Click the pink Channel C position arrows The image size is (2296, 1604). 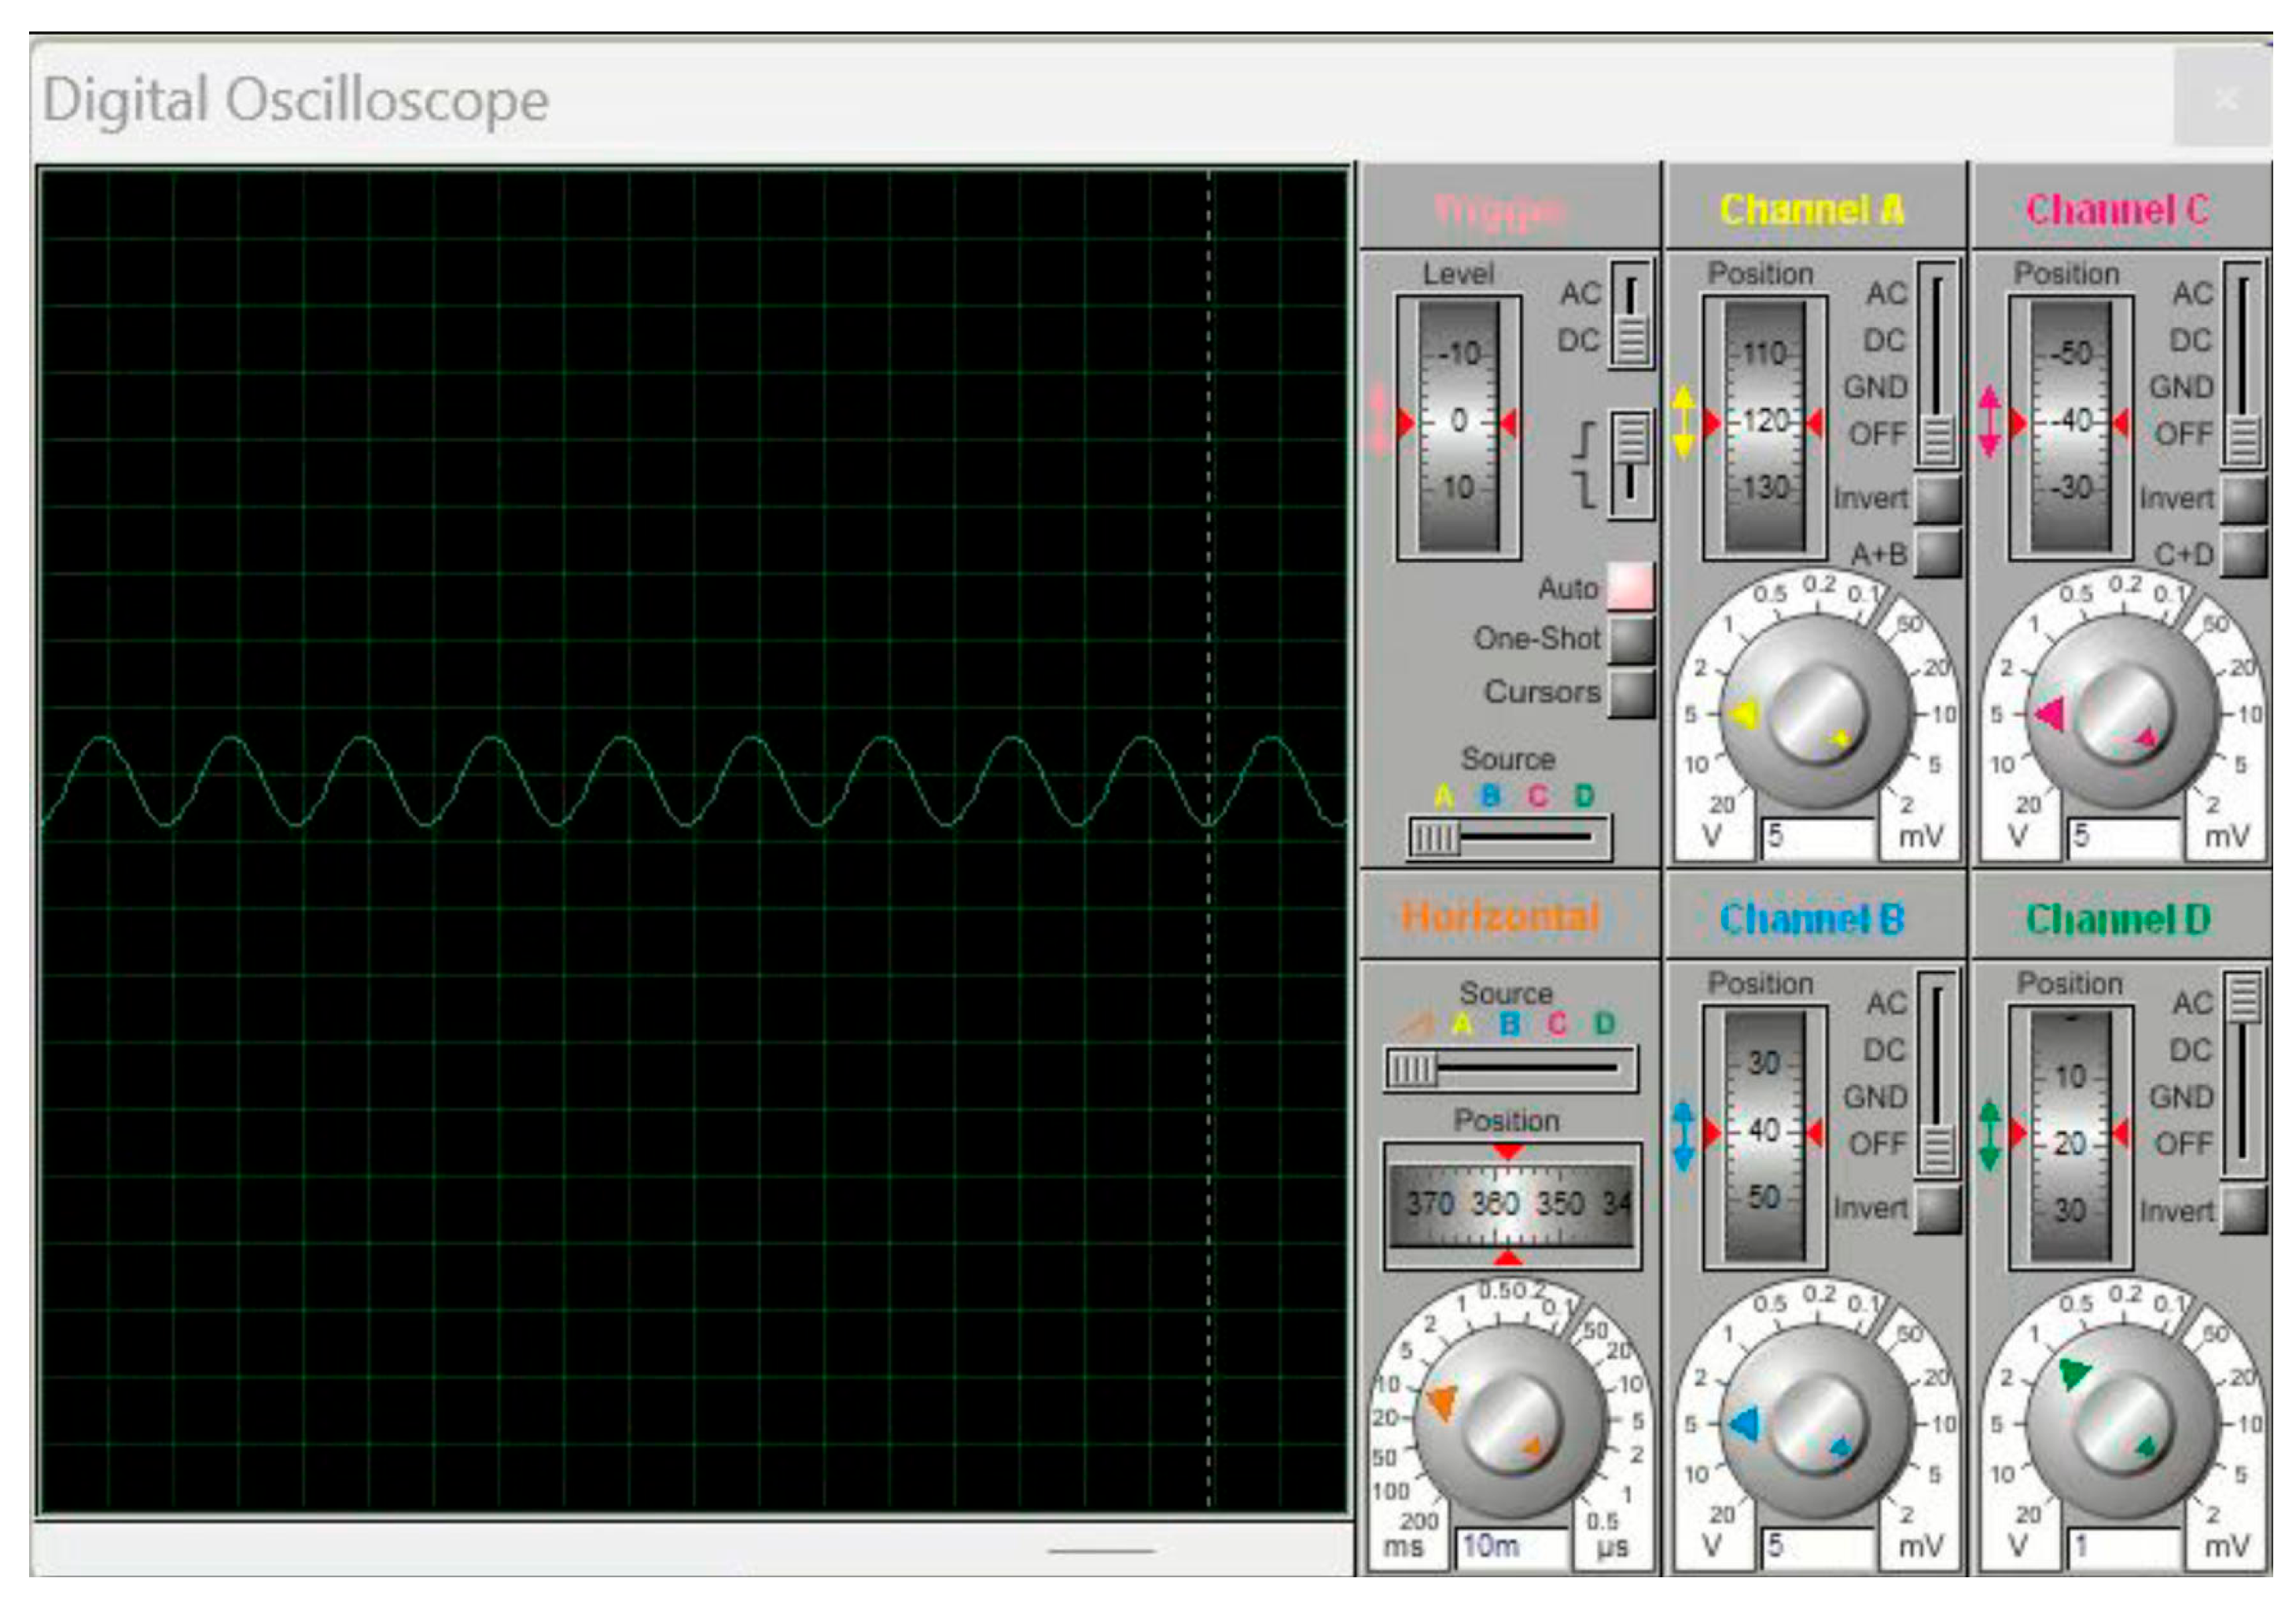[1990, 422]
